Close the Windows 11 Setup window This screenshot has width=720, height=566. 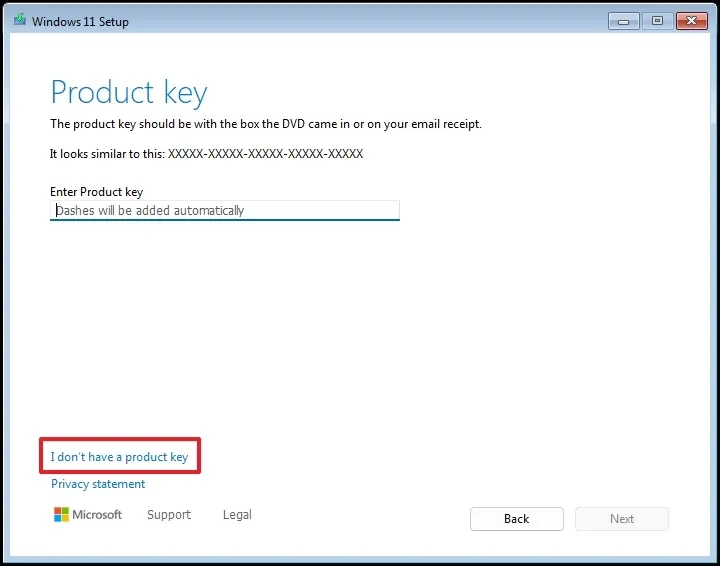click(x=691, y=20)
